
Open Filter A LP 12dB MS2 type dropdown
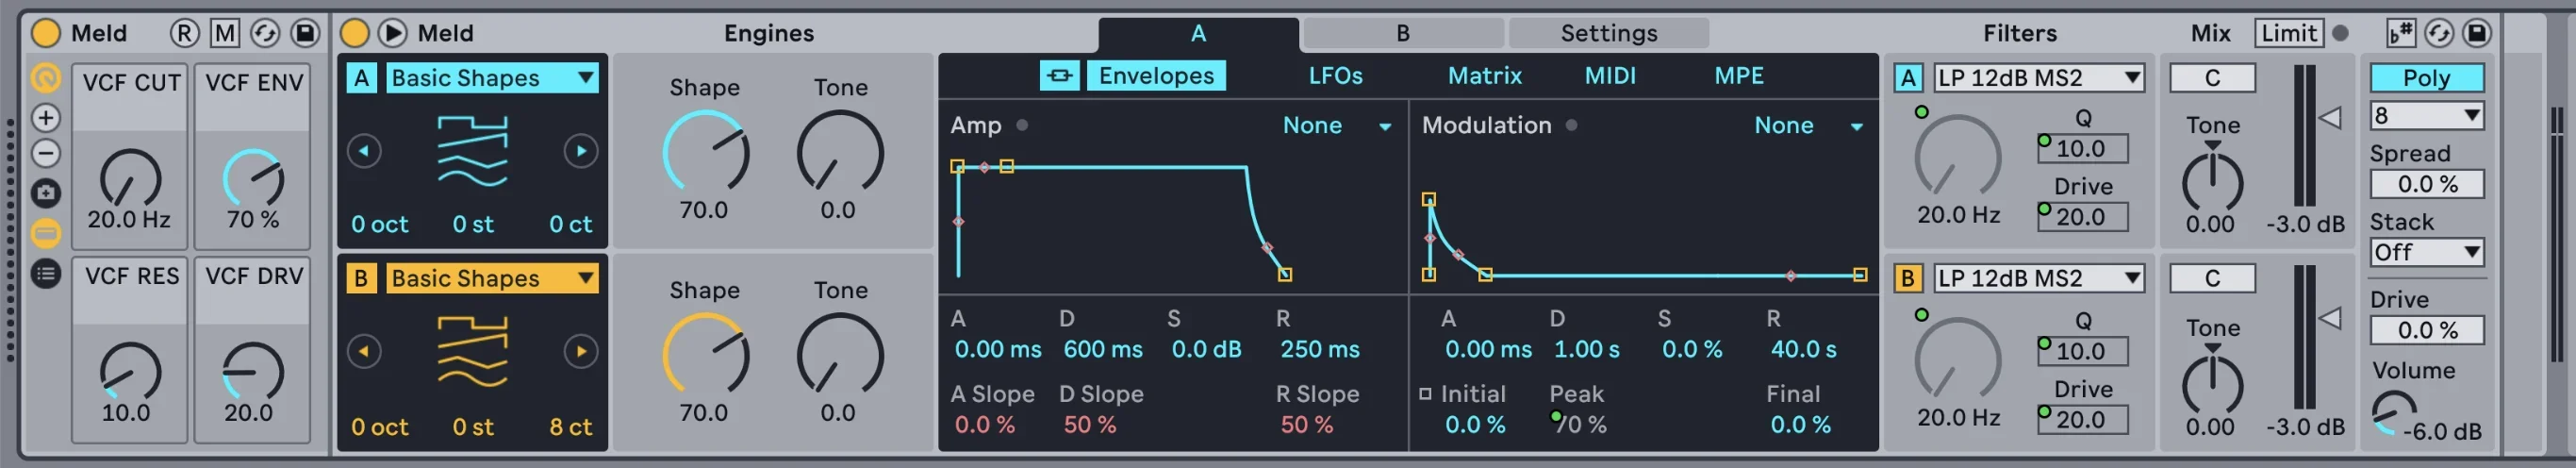[x=2039, y=78]
